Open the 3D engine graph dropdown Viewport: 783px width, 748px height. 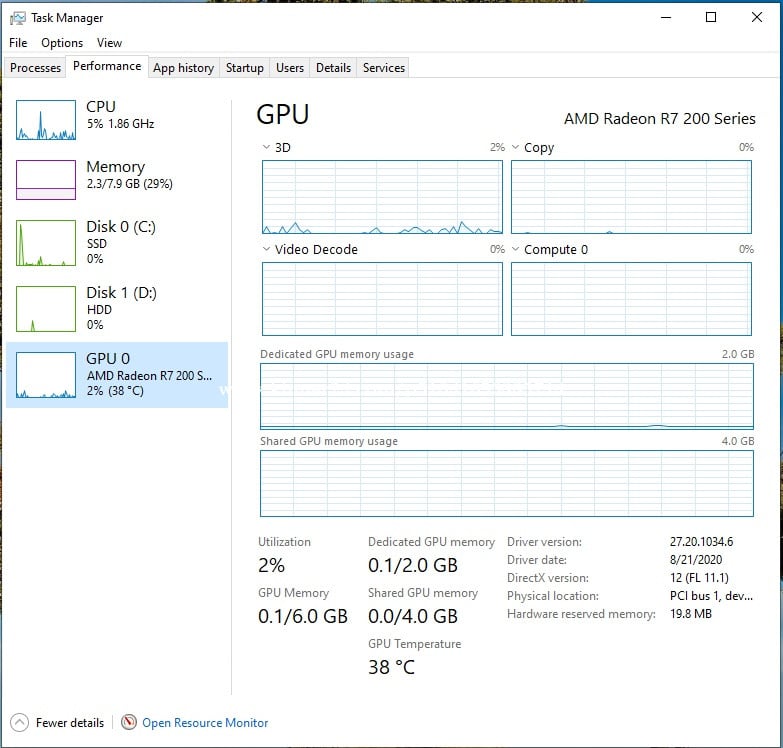[x=266, y=147]
